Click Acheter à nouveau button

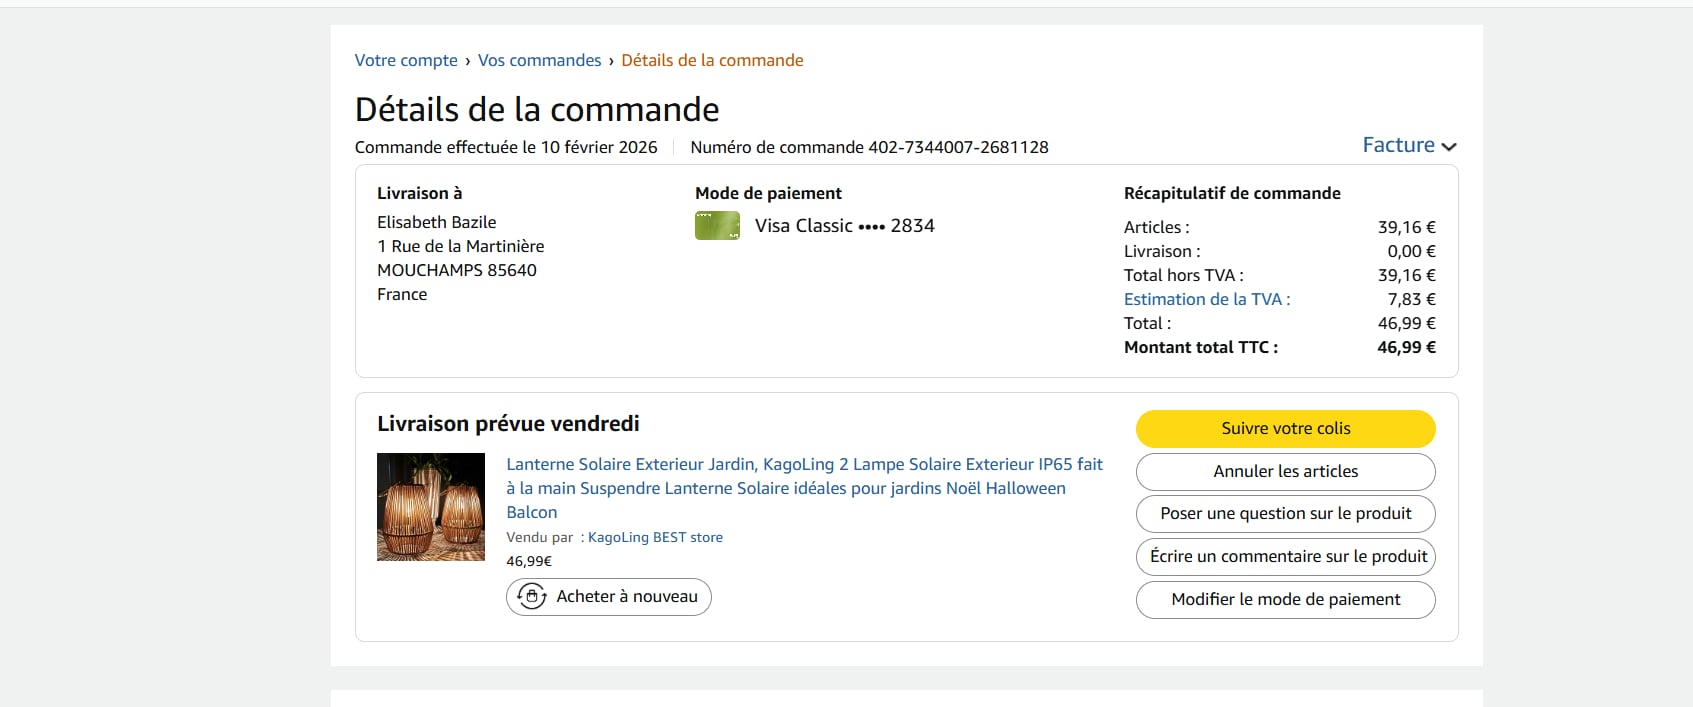coord(609,597)
